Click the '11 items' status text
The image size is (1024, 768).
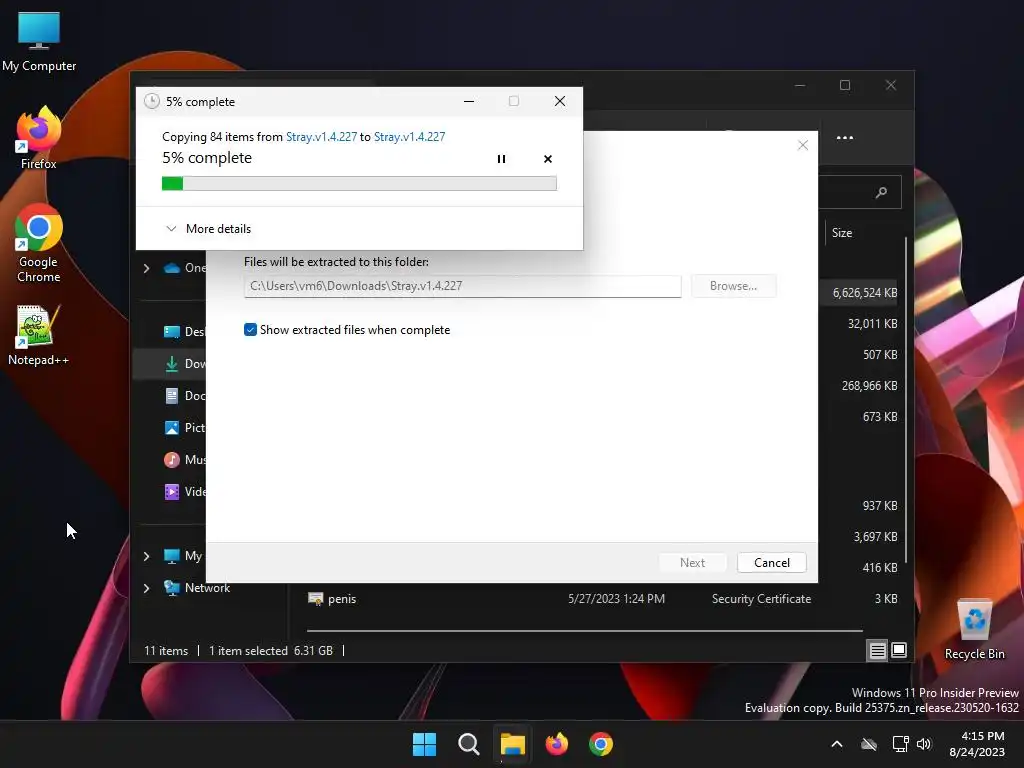click(x=166, y=650)
